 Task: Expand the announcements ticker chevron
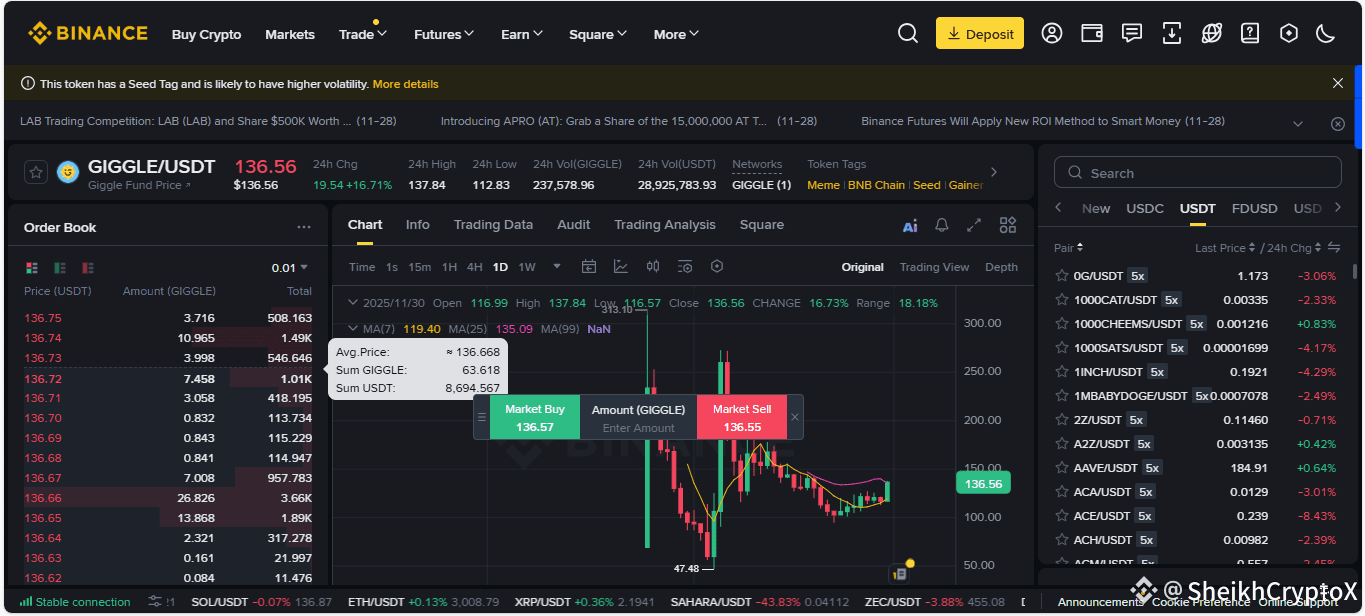pos(1298,123)
